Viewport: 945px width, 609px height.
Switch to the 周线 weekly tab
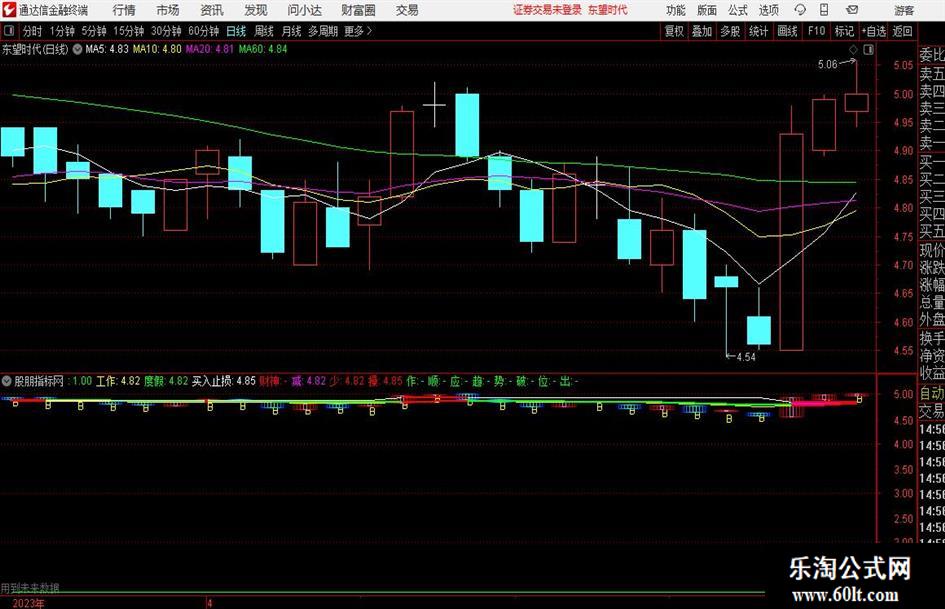coord(264,31)
